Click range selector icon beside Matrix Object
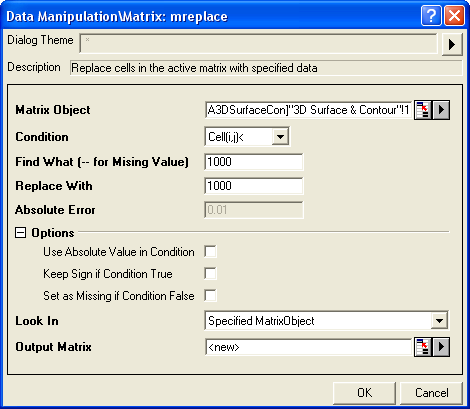Screen dimensions: 470x409 point(423,110)
